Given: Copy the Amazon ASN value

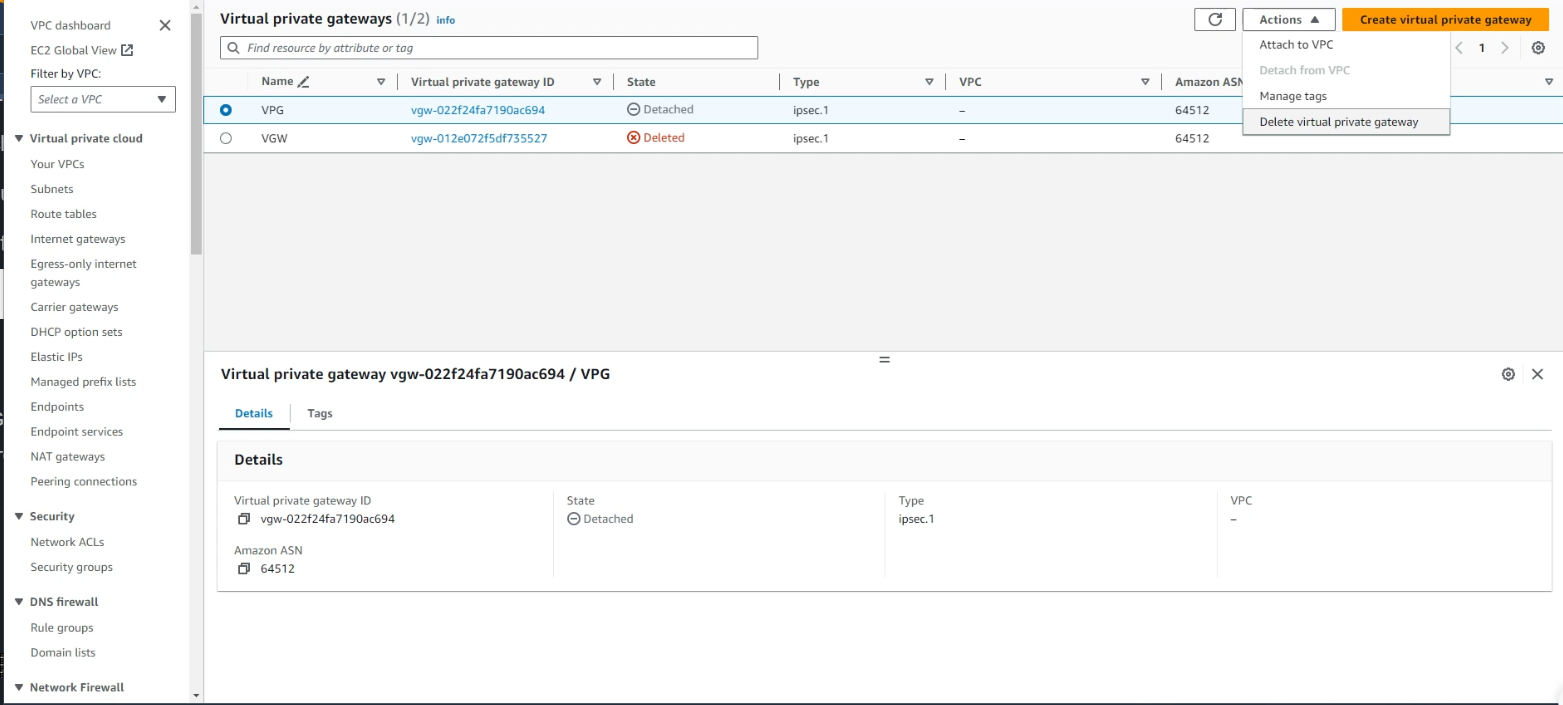Looking at the screenshot, I should tap(244, 569).
